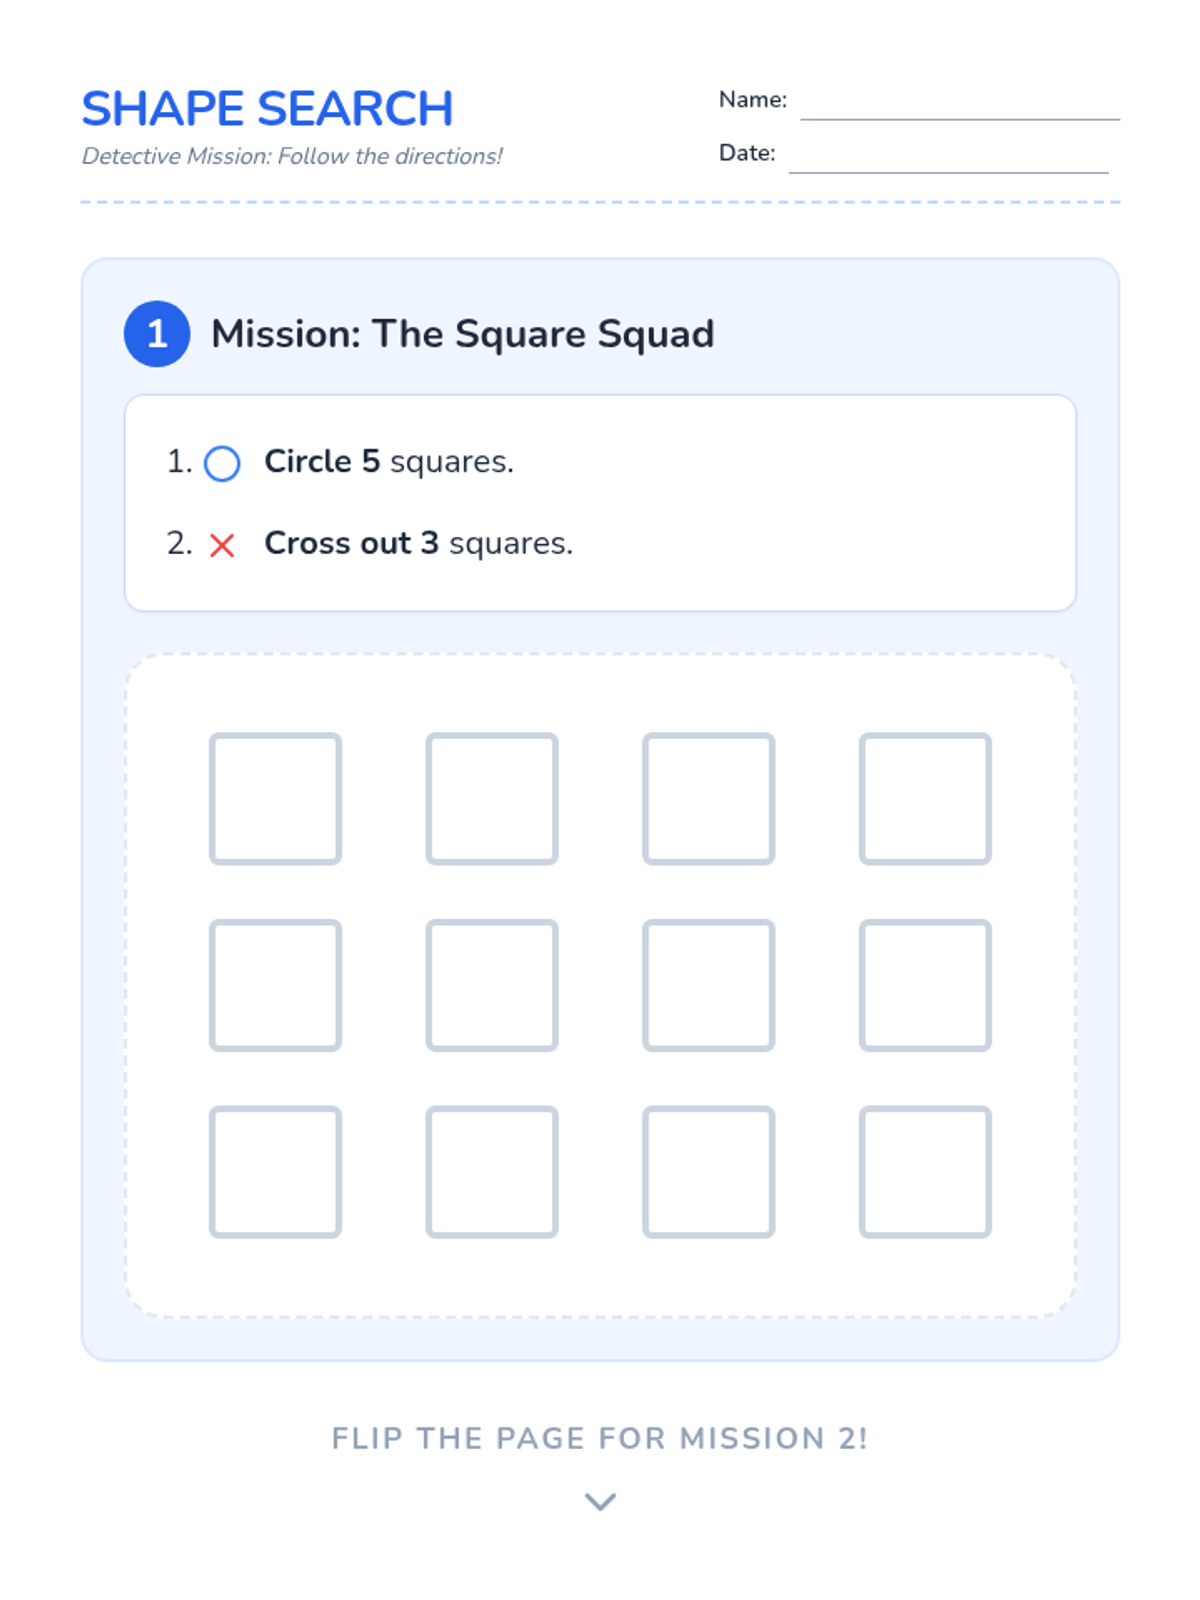
Task: Click the last square in the bottom row
Action: (x=925, y=1172)
